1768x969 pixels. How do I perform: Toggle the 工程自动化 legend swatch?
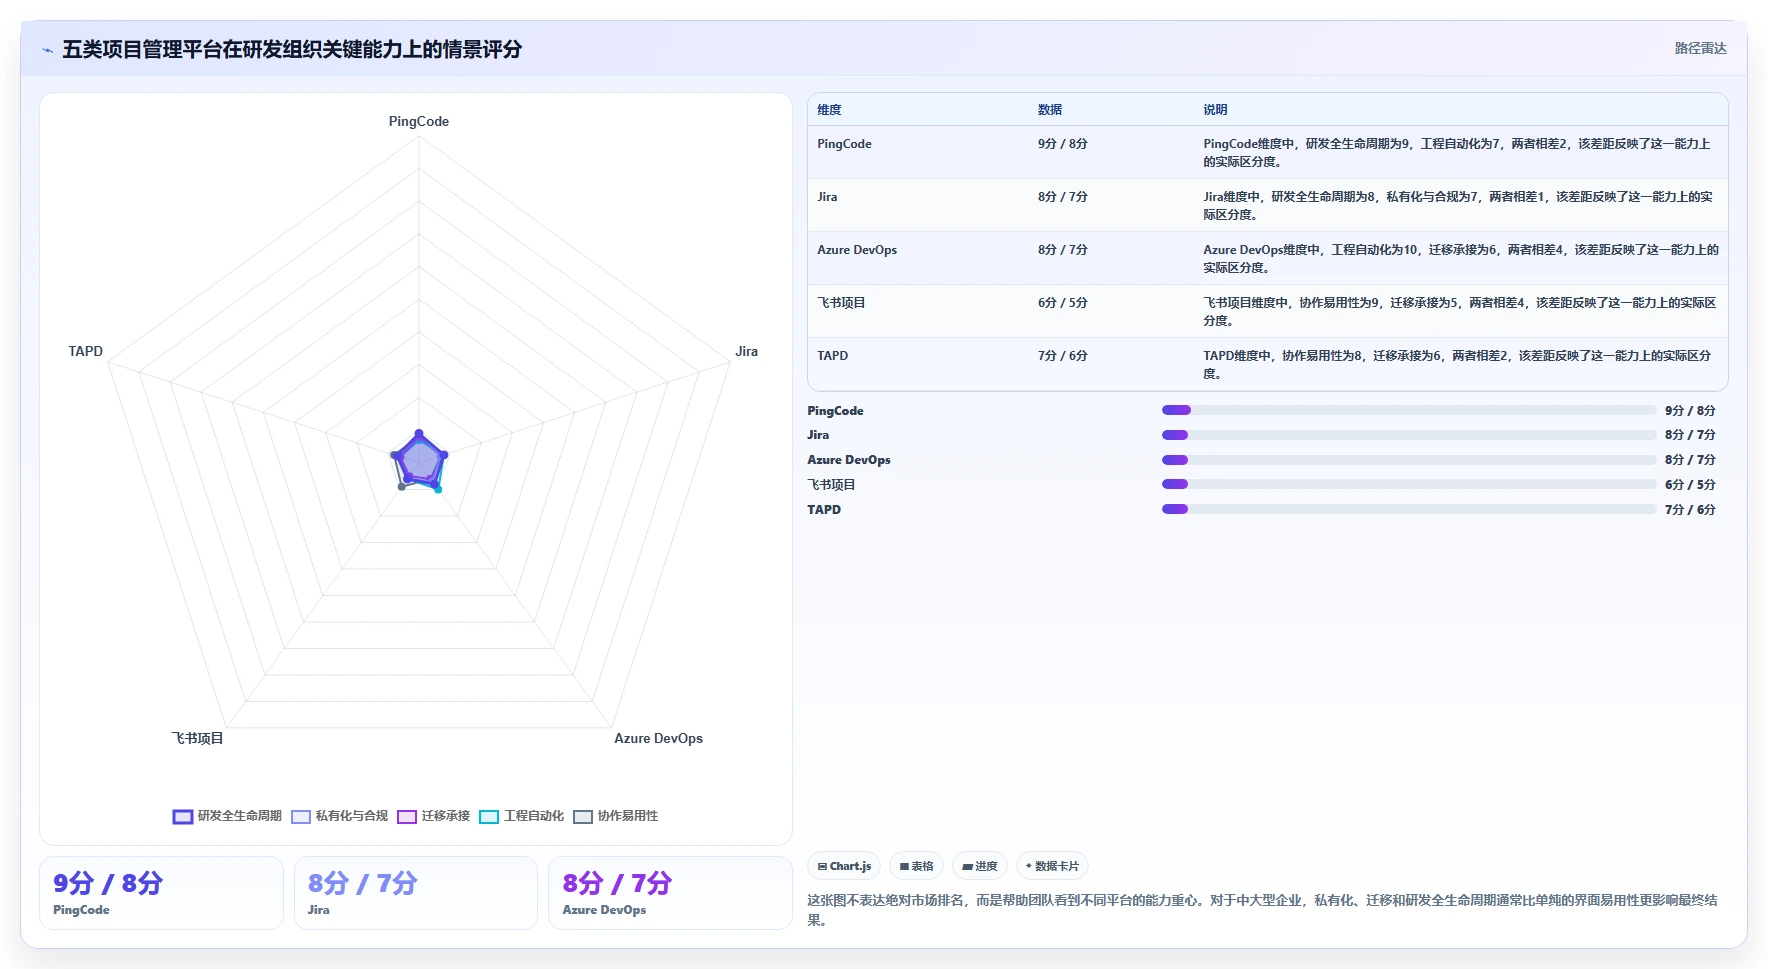[x=489, y=817]
